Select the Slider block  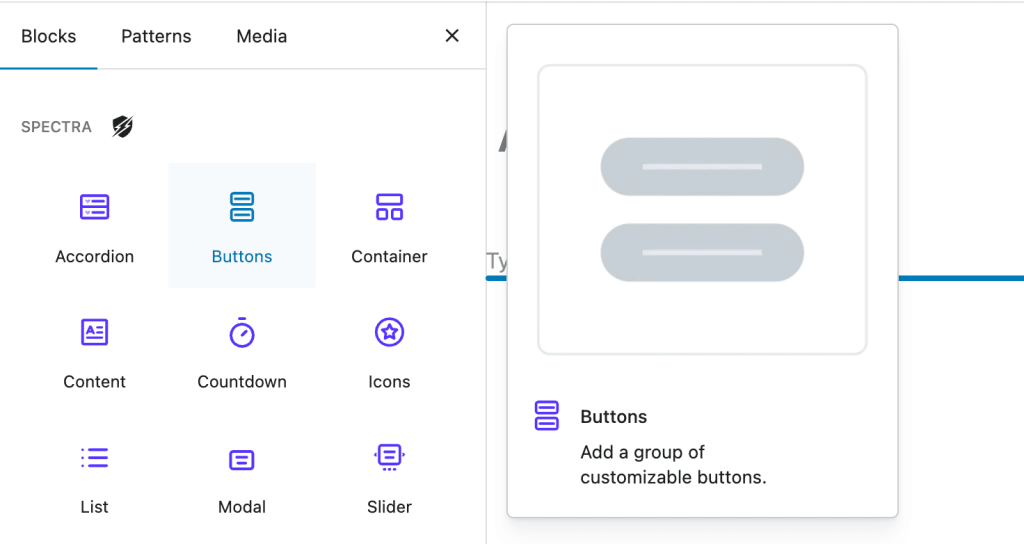[389, 476]
